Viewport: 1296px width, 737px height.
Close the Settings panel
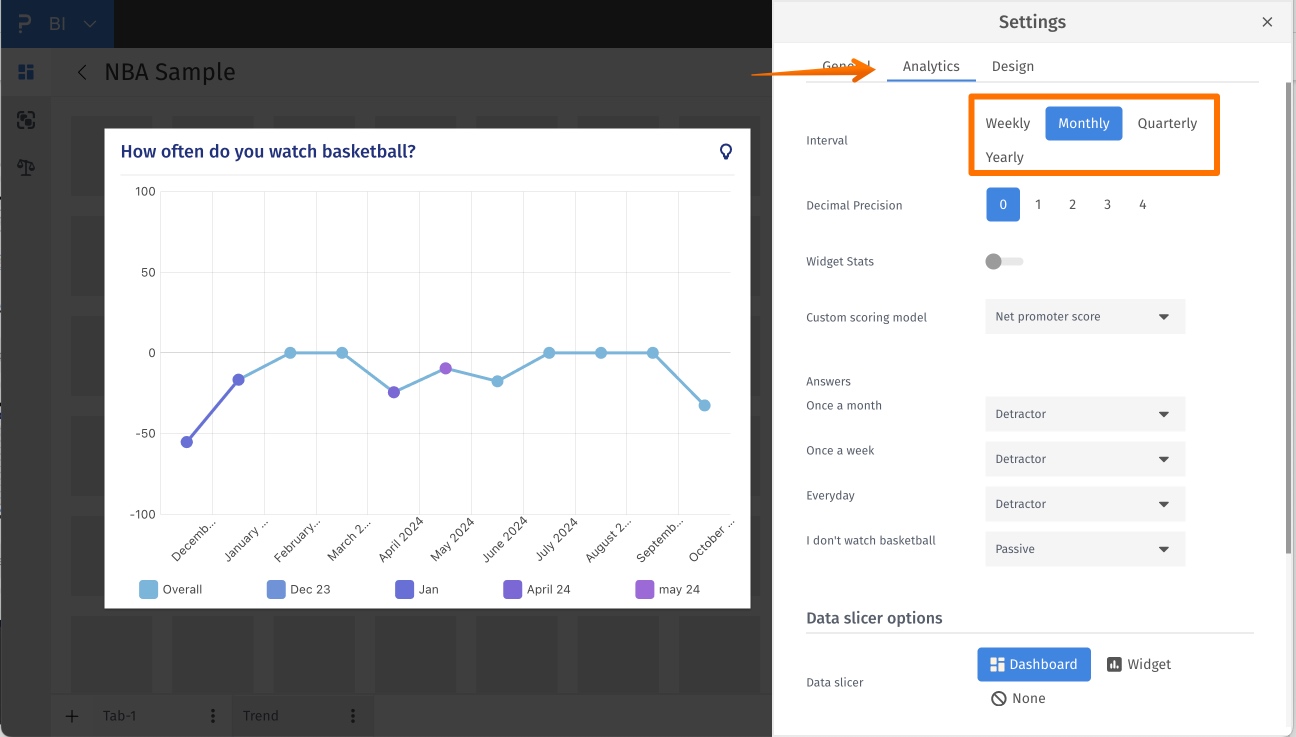[1267, 22]
